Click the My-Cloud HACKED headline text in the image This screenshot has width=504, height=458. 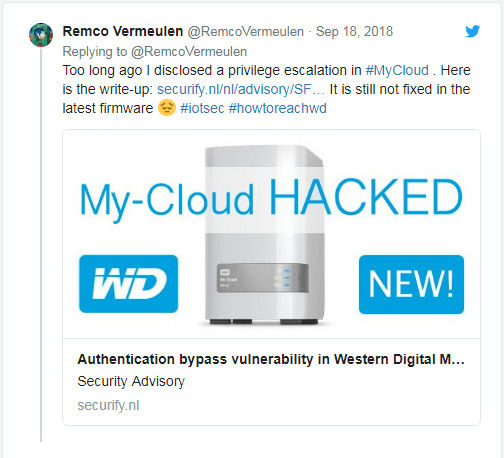coord(271,198)
